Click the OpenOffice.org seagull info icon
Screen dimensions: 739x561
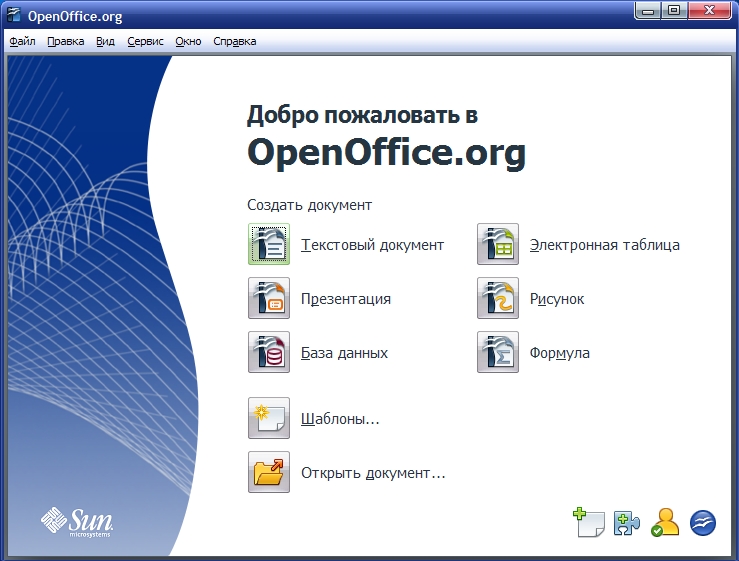point(704,524)
